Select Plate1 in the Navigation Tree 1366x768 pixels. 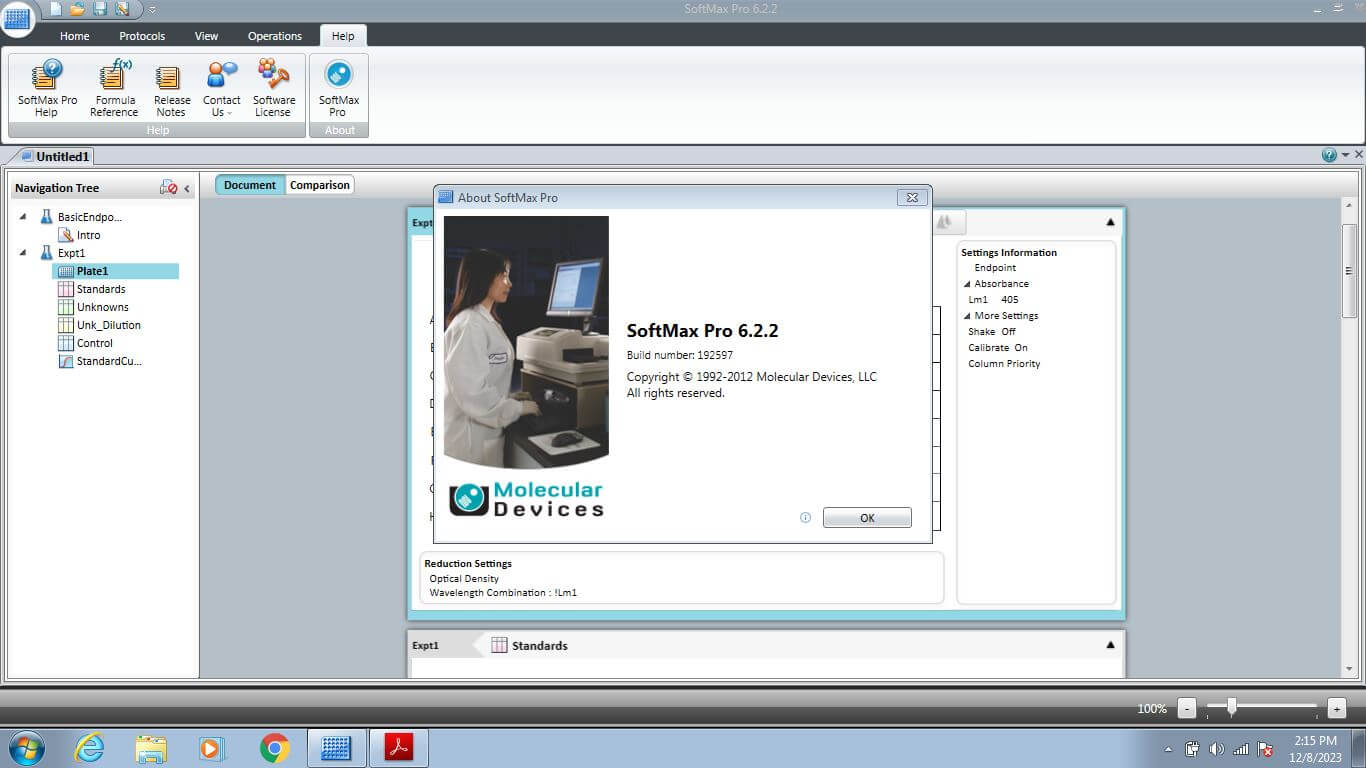(115, 271)
